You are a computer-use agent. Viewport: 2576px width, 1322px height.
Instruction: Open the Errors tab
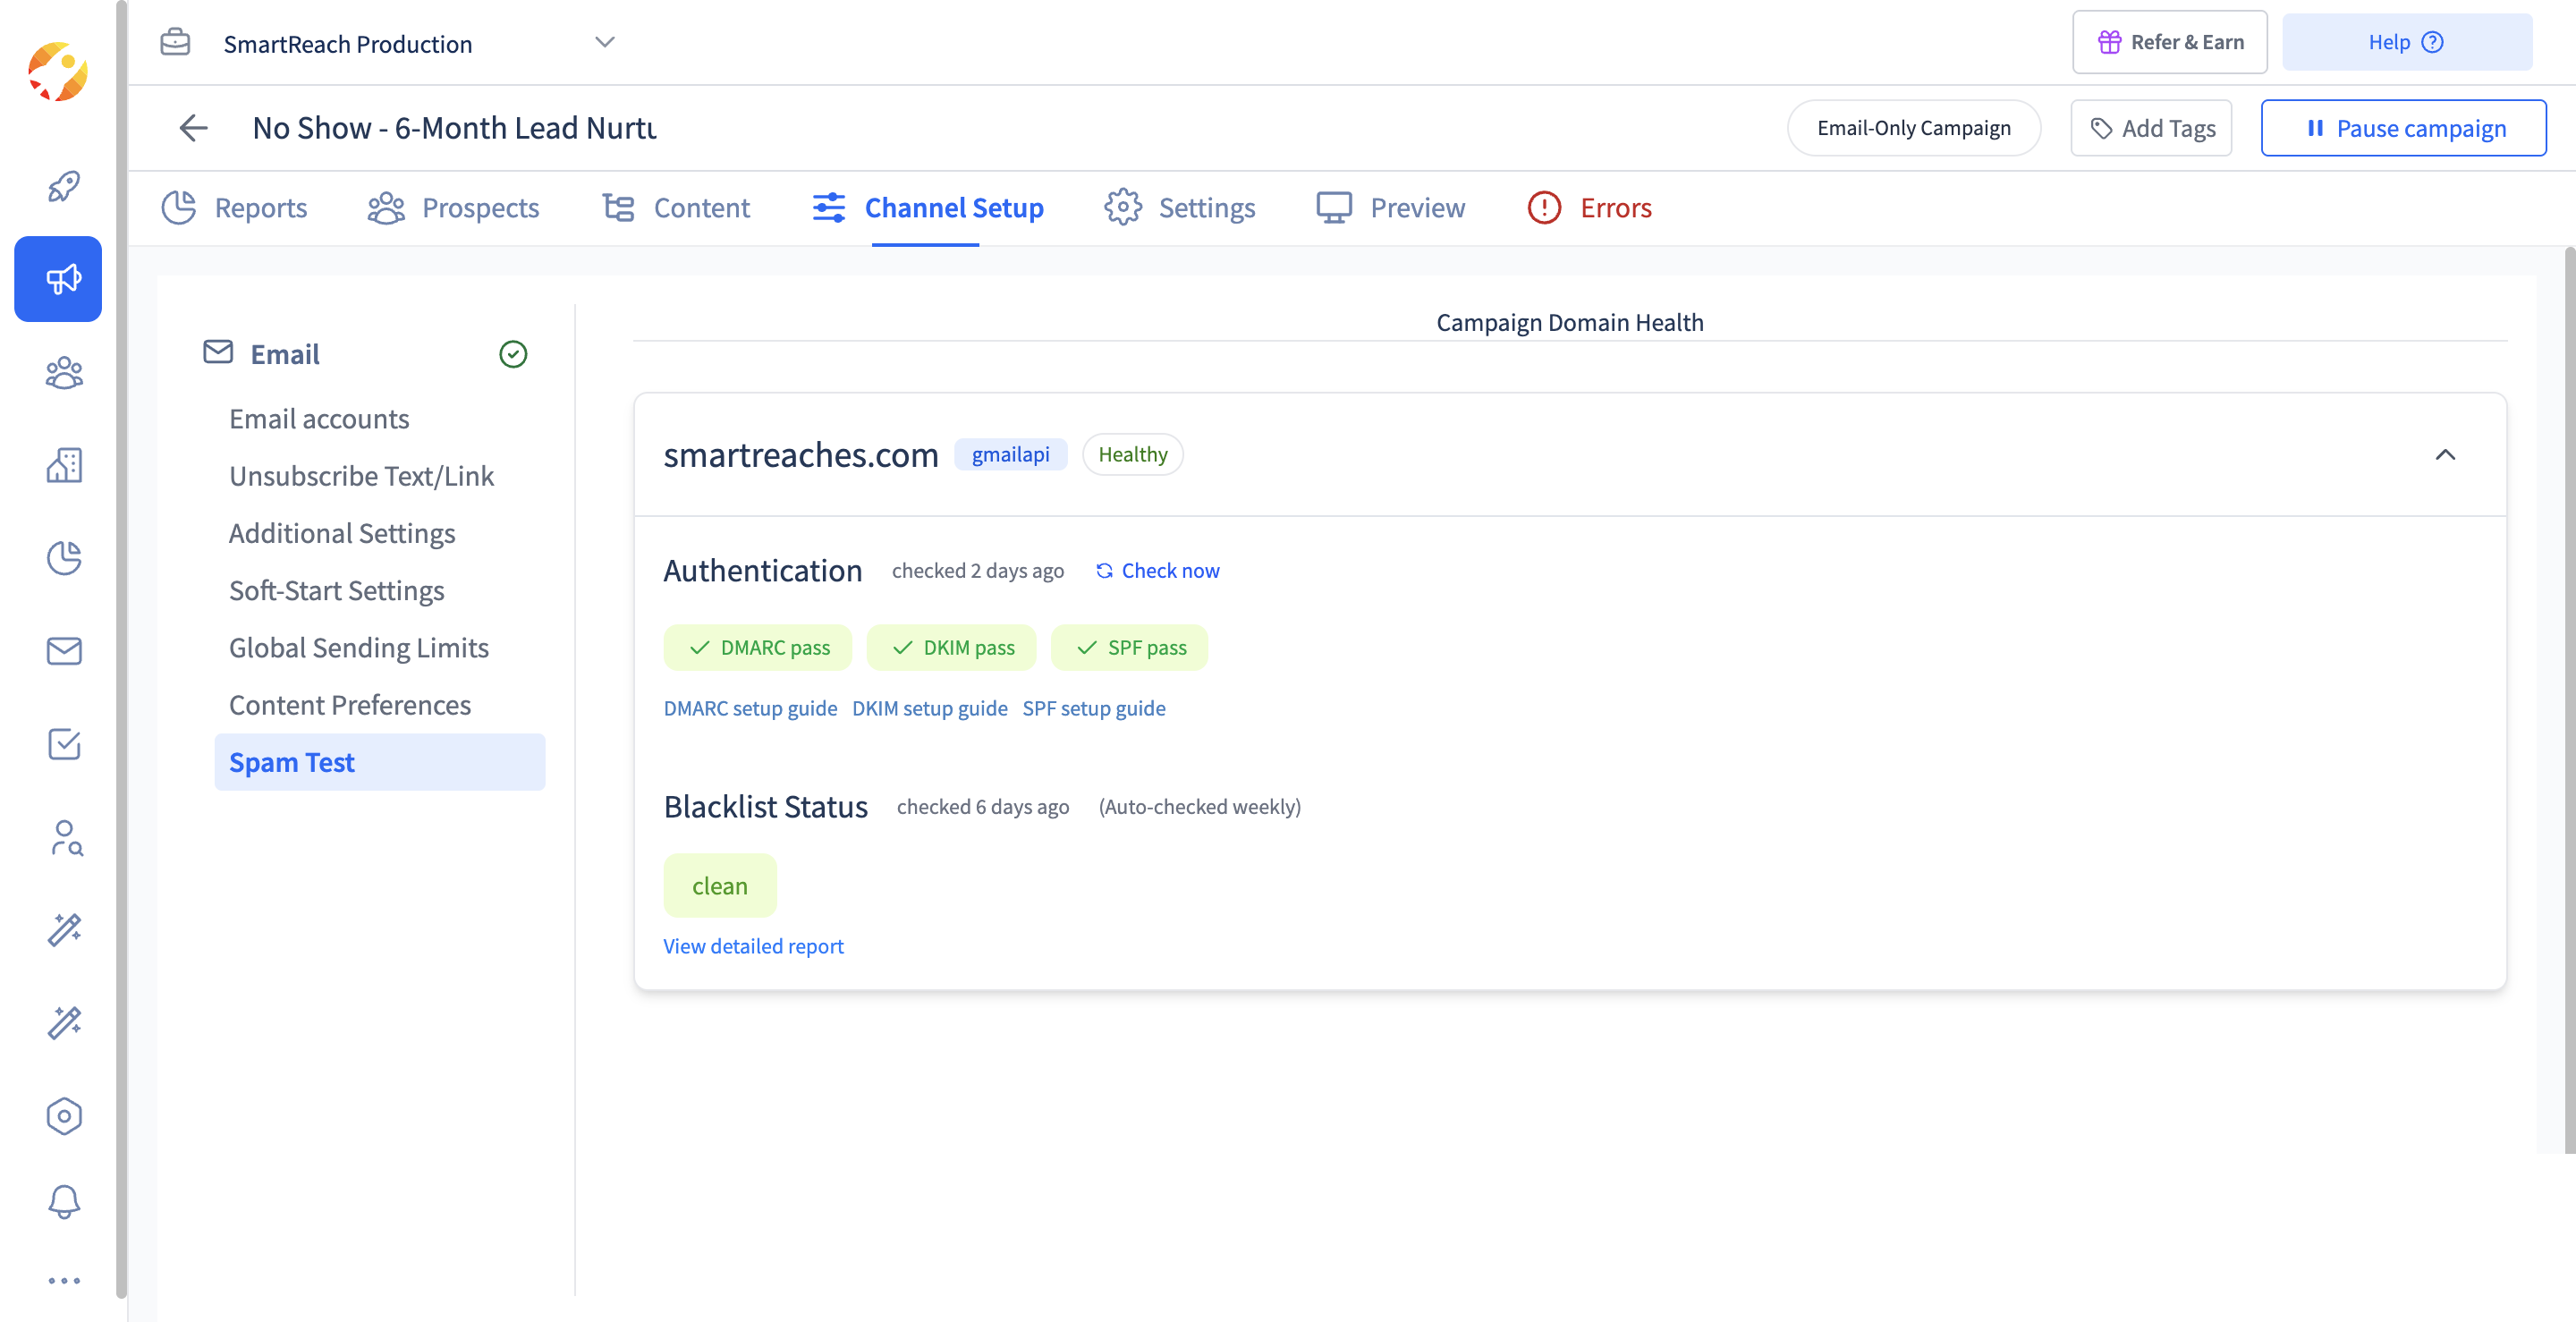pos(1589,207)
